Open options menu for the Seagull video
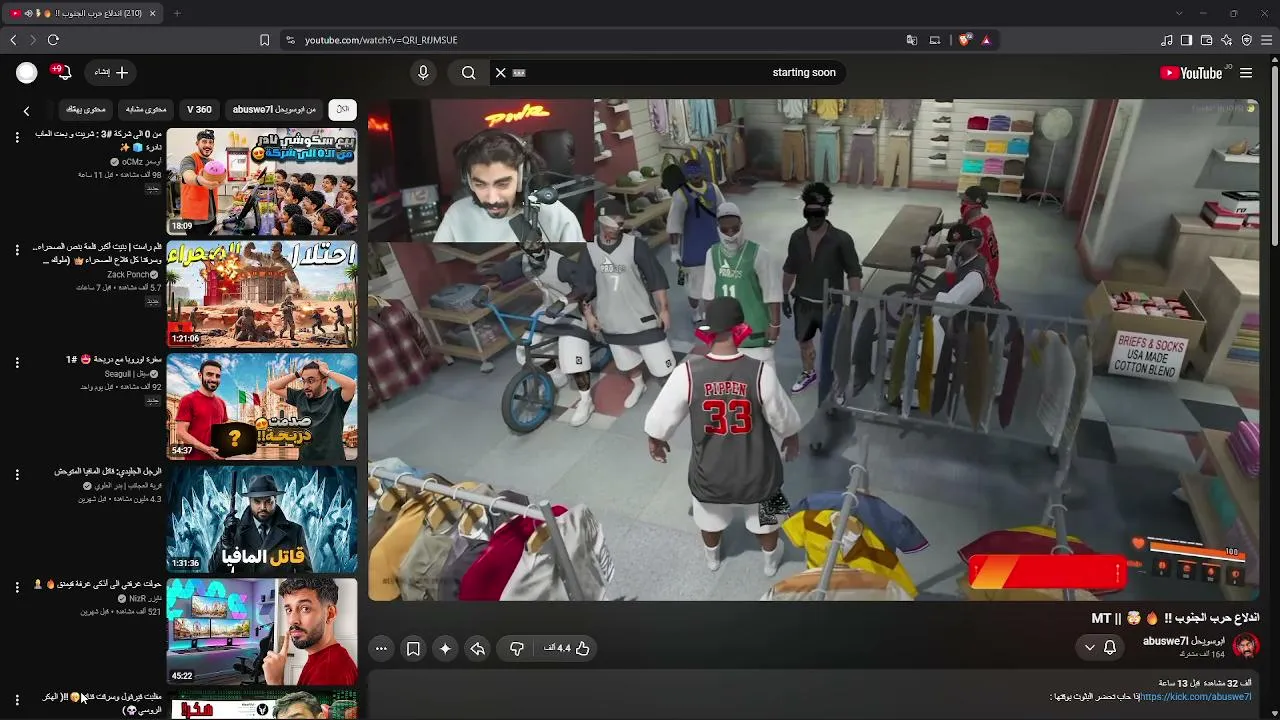The image size is (1280, 720). click(17, 362)
